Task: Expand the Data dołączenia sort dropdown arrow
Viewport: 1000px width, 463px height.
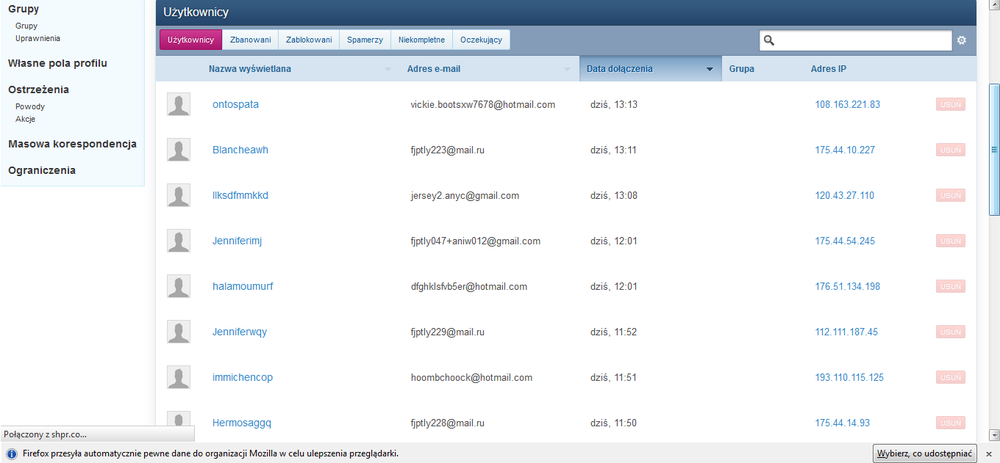Action: click(710, 70)
